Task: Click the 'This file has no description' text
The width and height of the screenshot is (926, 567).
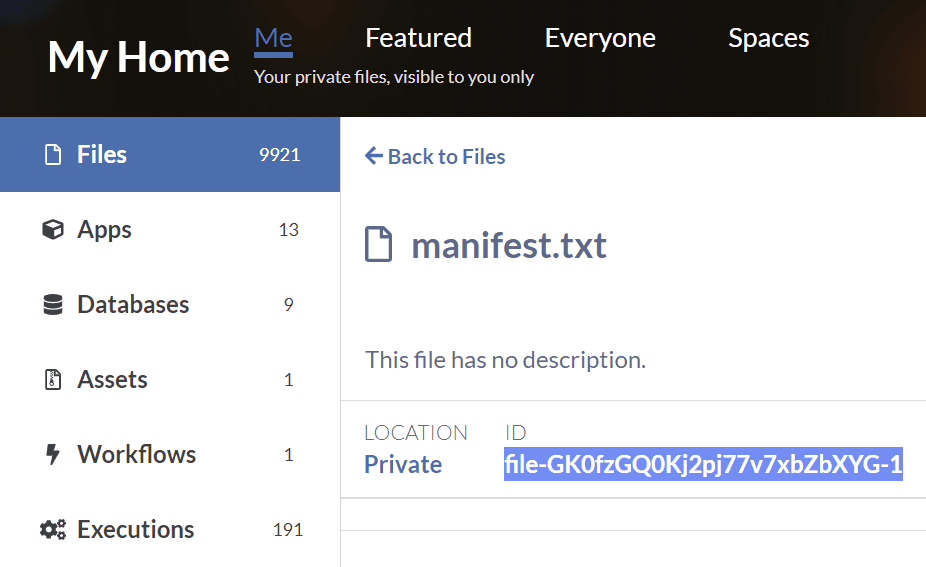Action: (505, 360)
